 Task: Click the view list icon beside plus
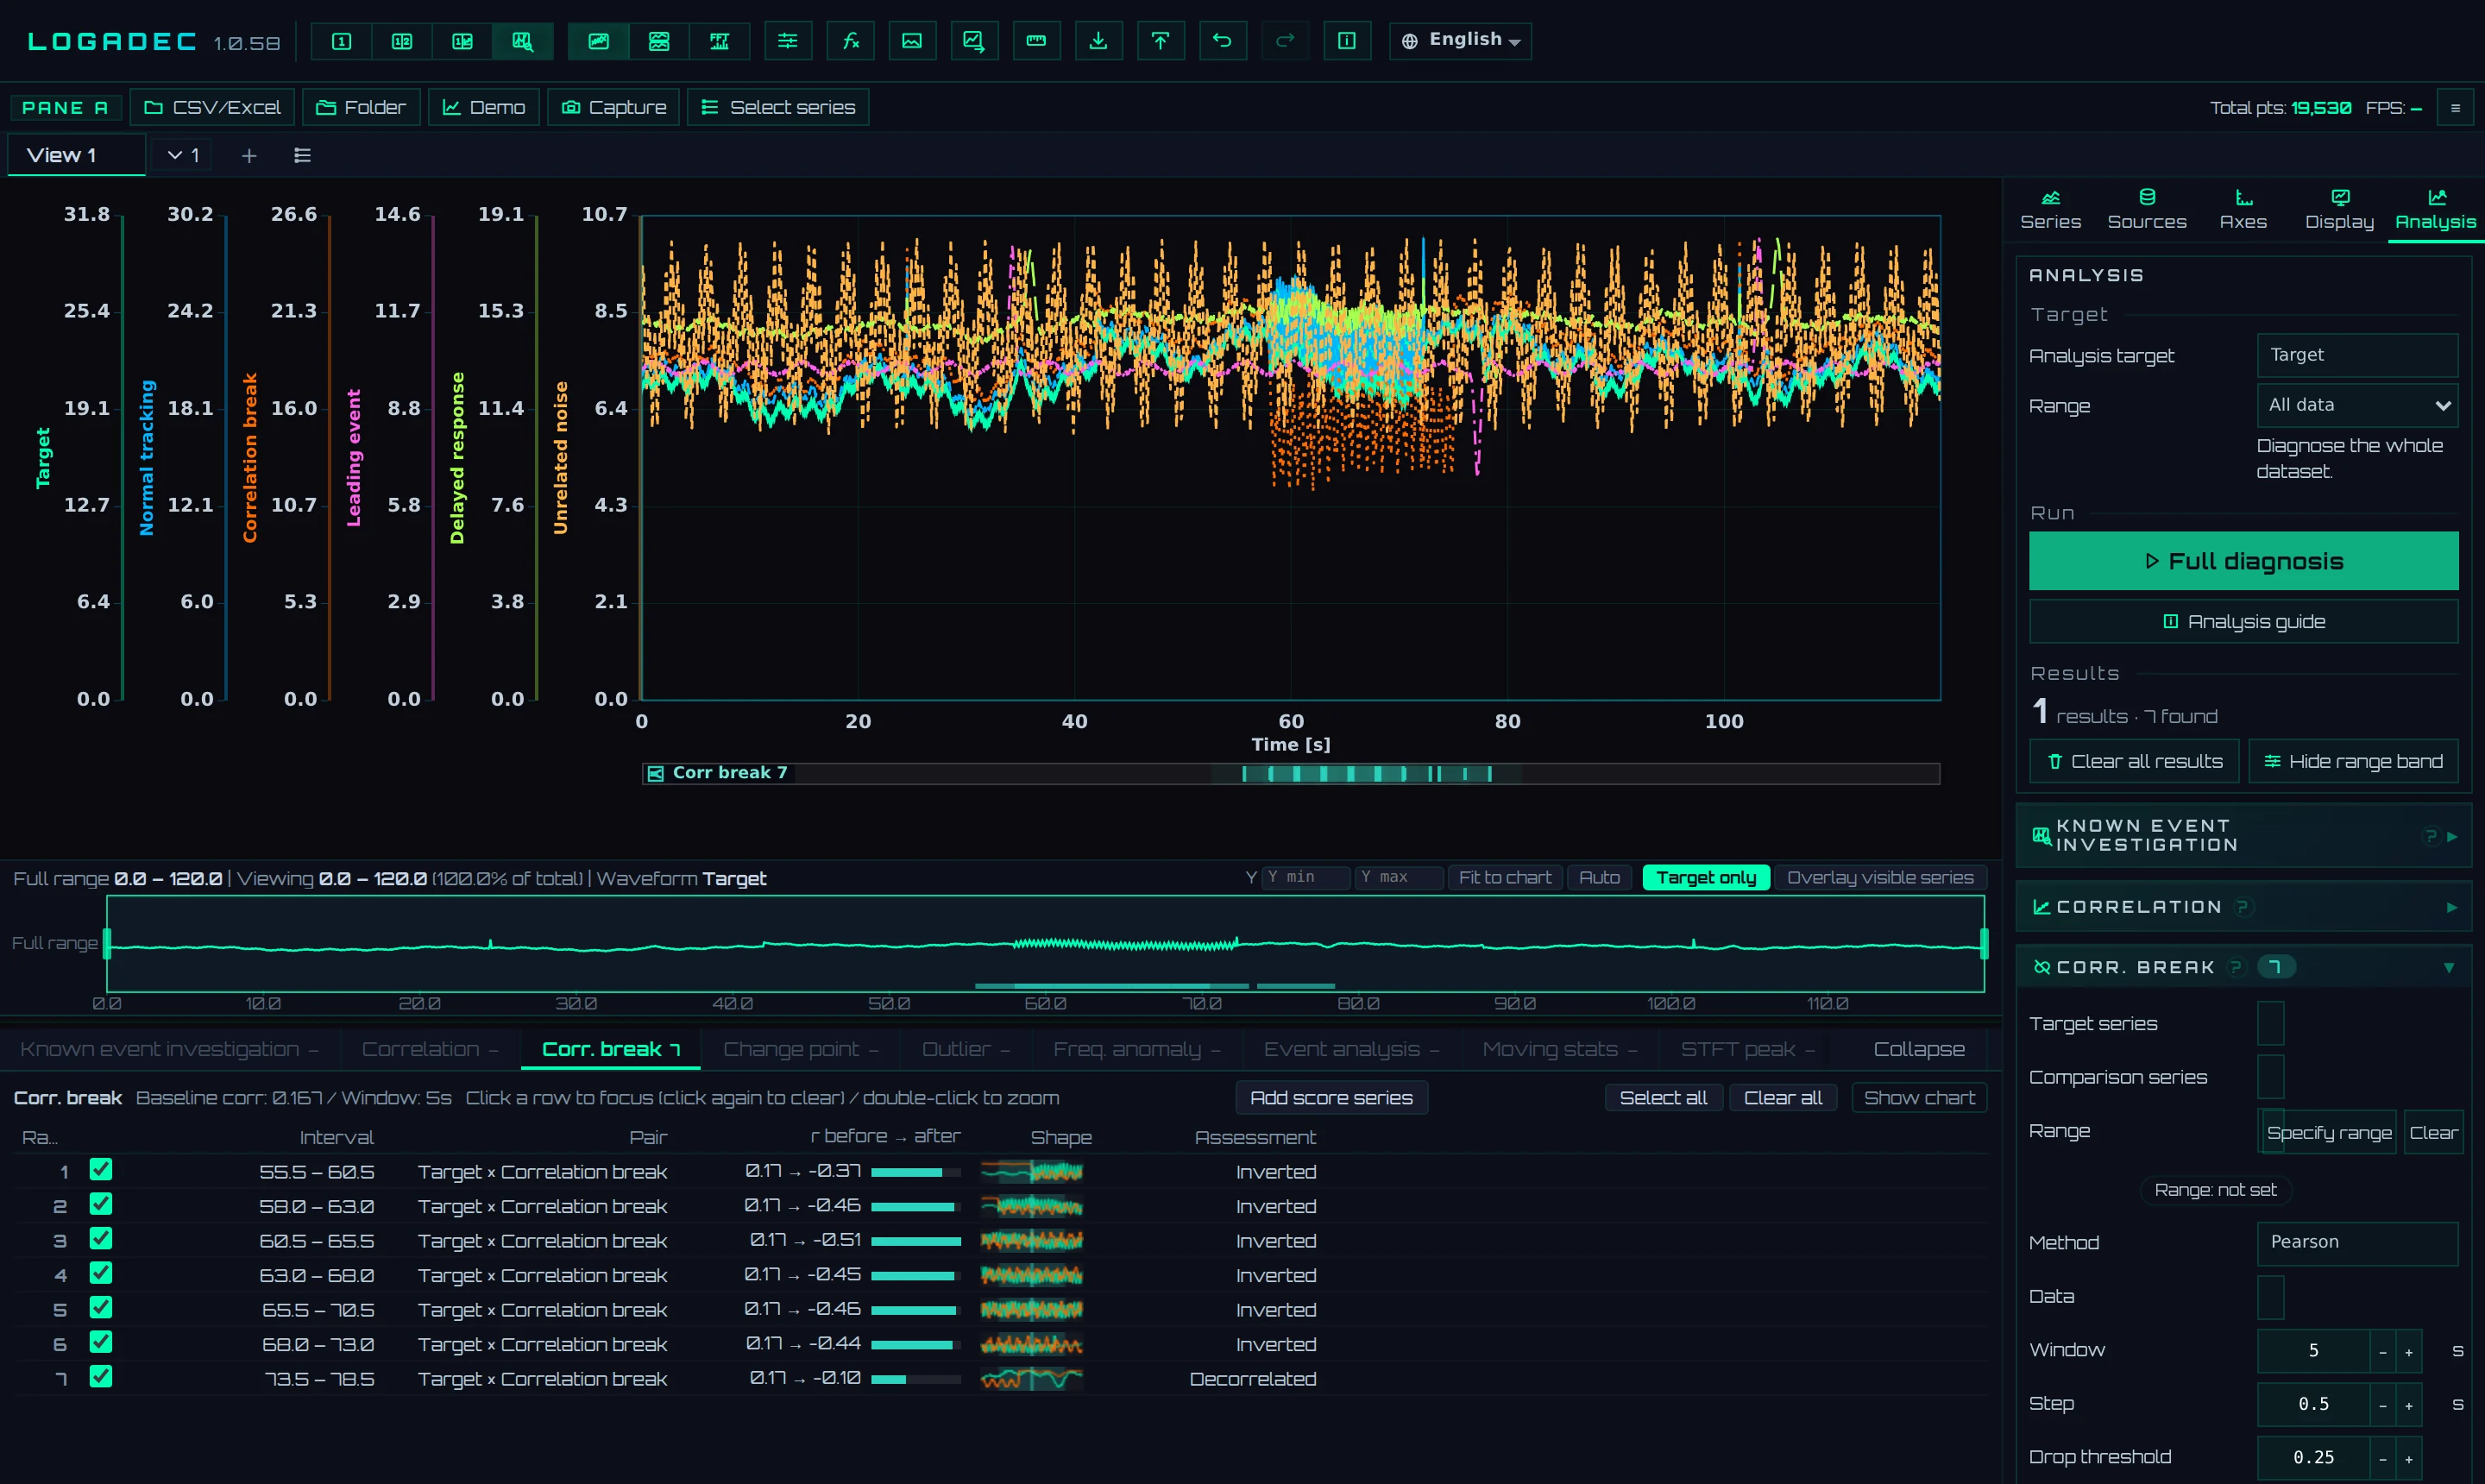[x=302, y=155]
